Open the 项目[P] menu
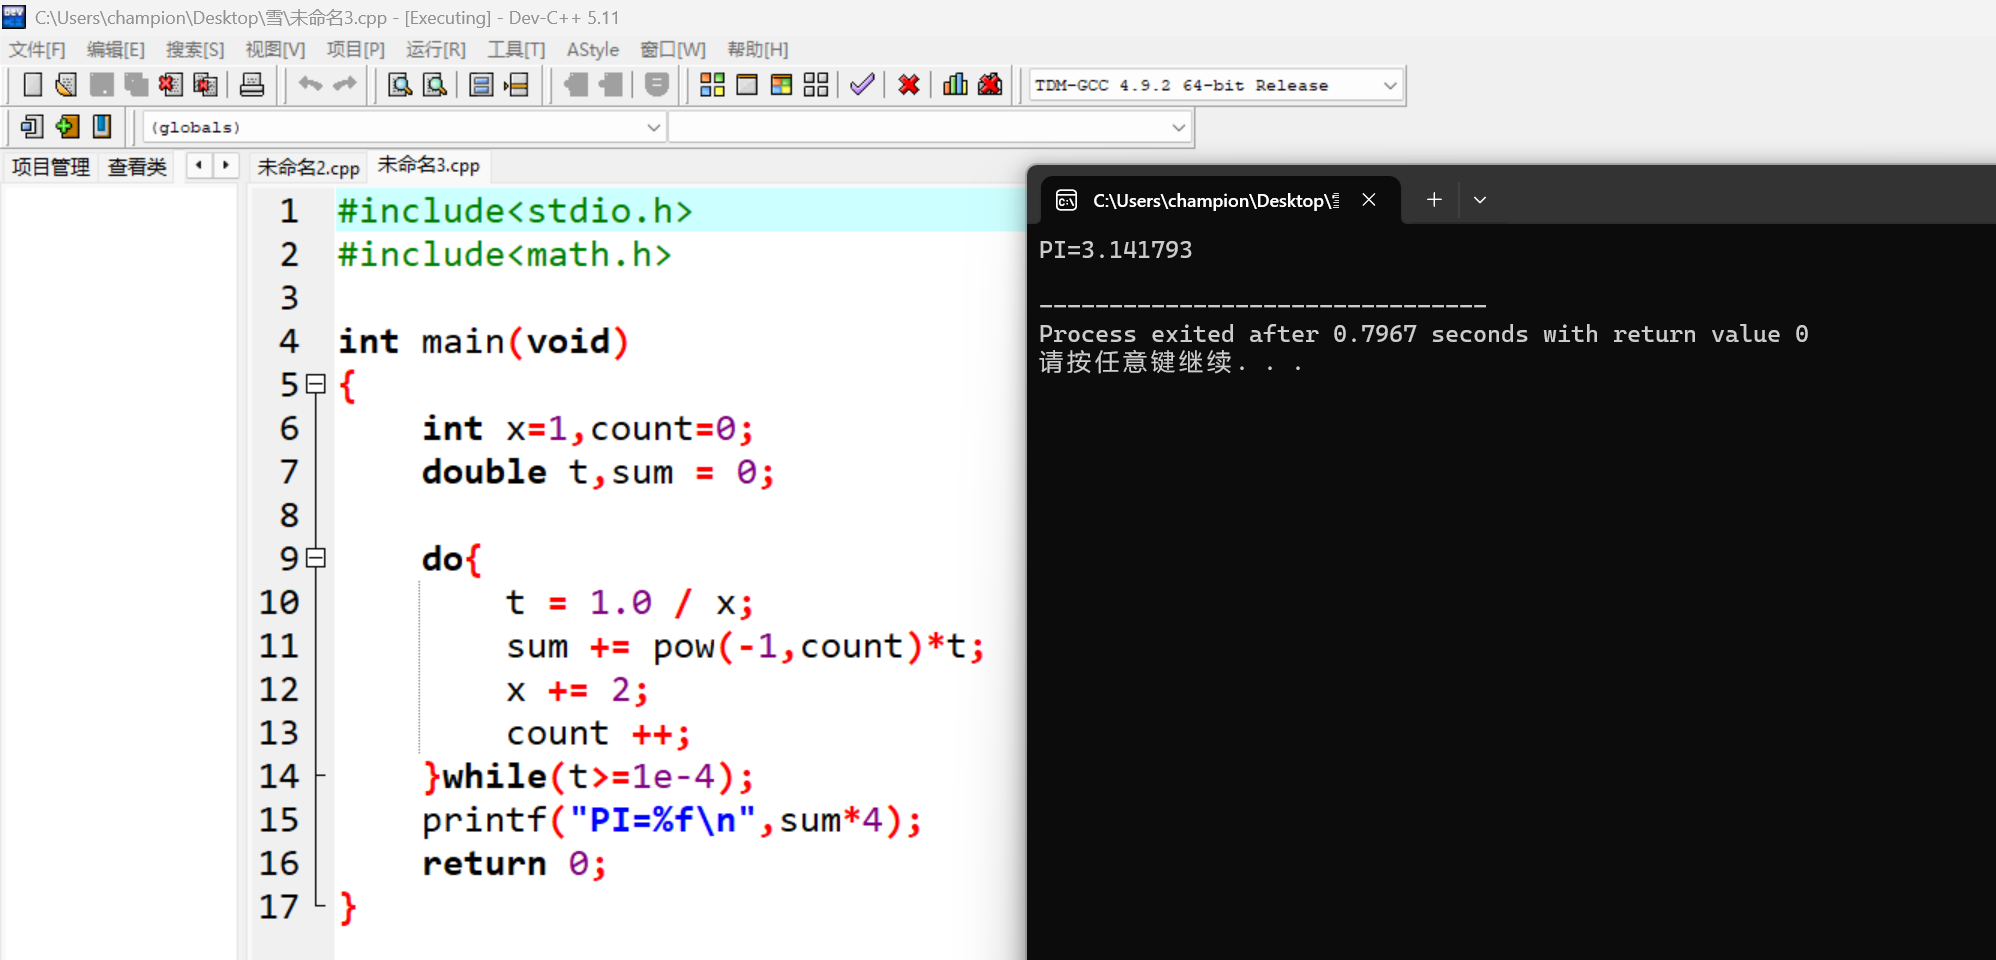This screenshot has width=1996, height=960. (355, 50)
